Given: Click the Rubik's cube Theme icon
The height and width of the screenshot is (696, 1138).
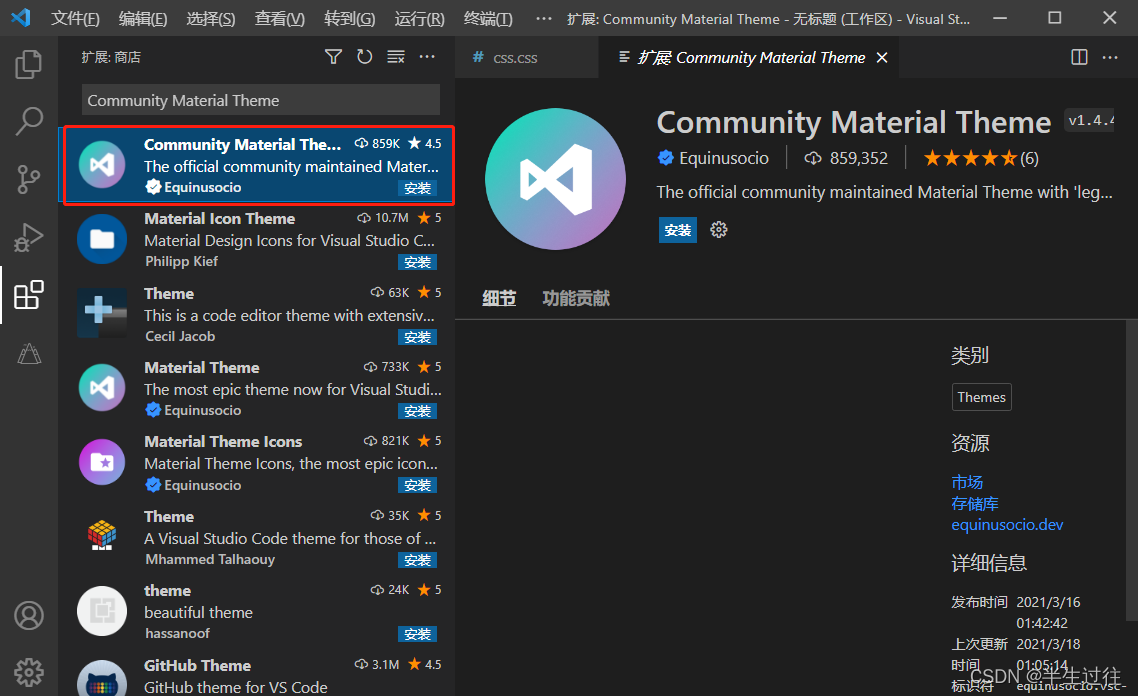Looking at the screenshot, I should pos(102,536).
